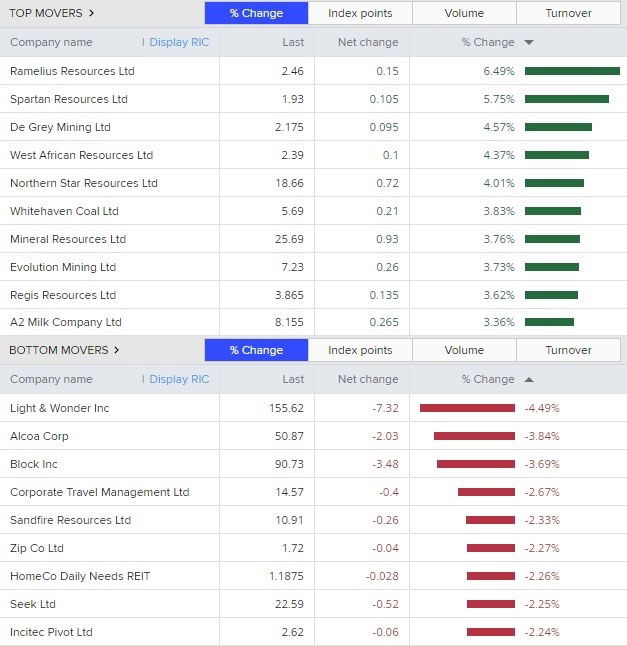Viewport: 627px width, 646px height.
Task: Select Bottom Movers Volume tab
Action: [464, 350]
